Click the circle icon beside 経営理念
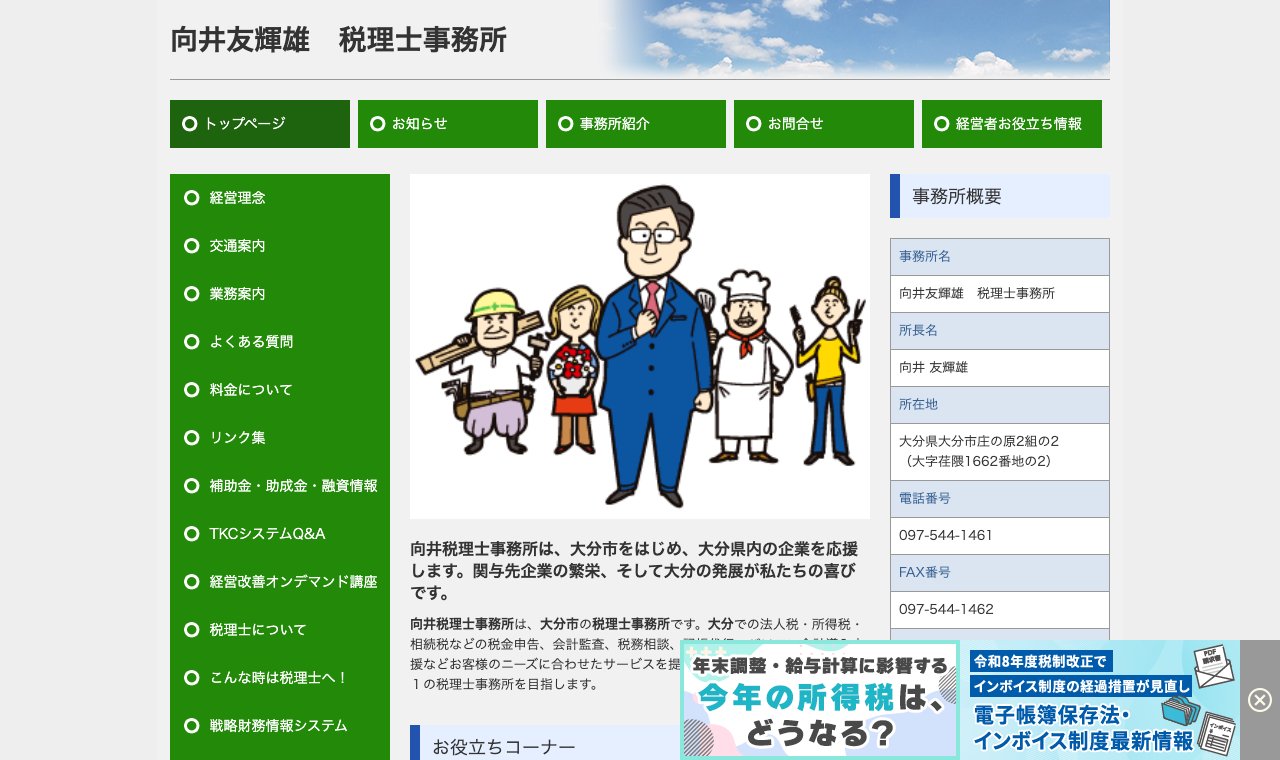 coord(192,198)
